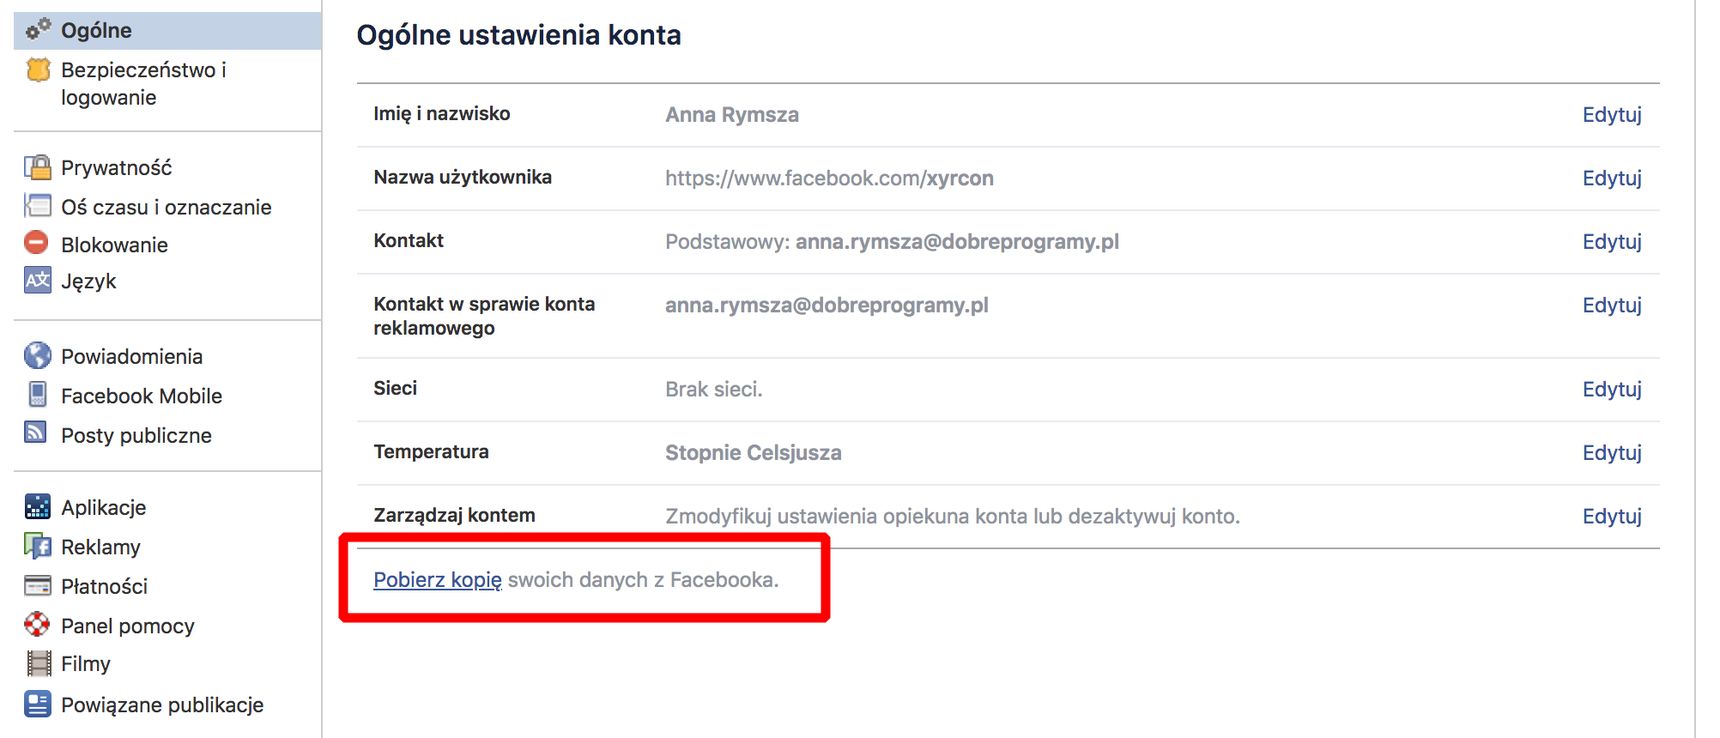Open the globe icon for Powiadomienia
Image resolution: width=1720 pixels, height=738 pixels.
(37, 356)
